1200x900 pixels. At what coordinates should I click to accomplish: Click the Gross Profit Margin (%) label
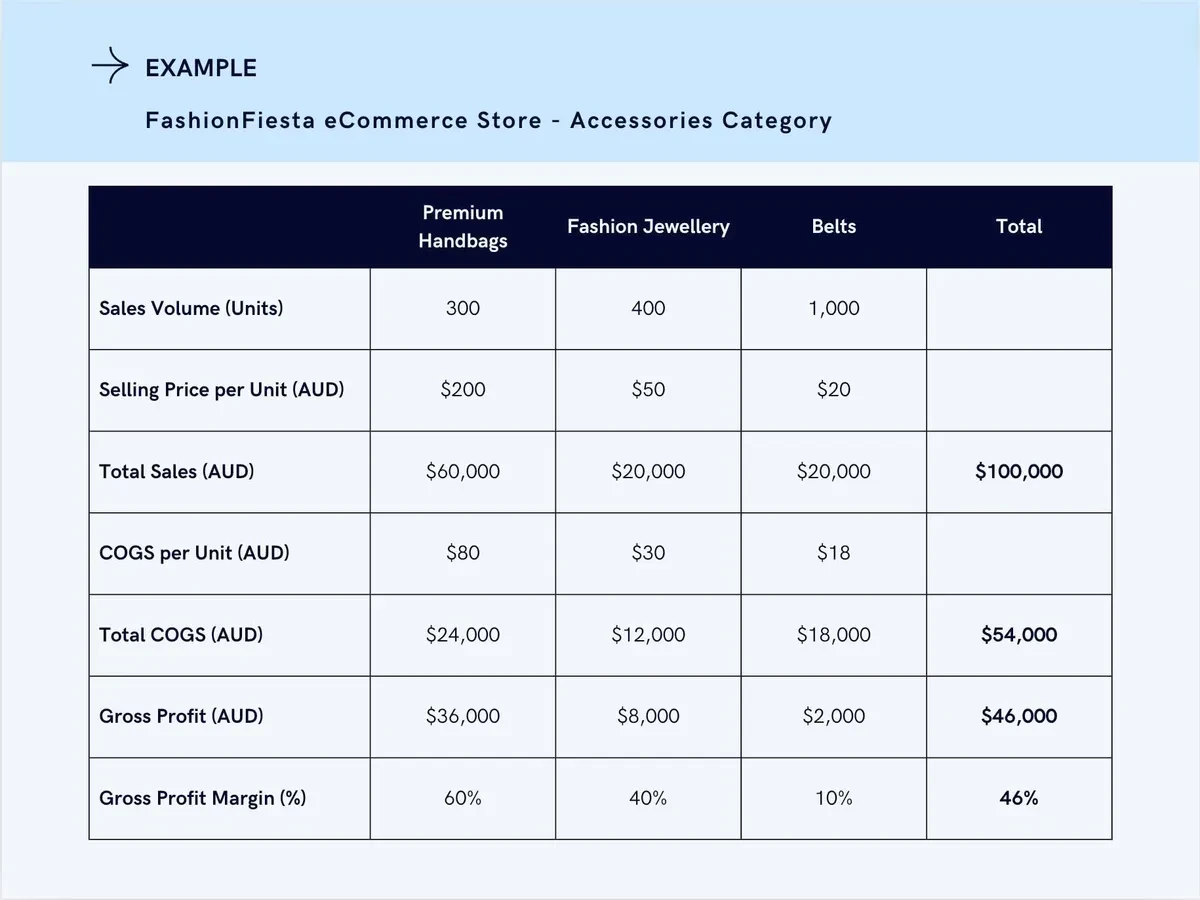point(203,798)
